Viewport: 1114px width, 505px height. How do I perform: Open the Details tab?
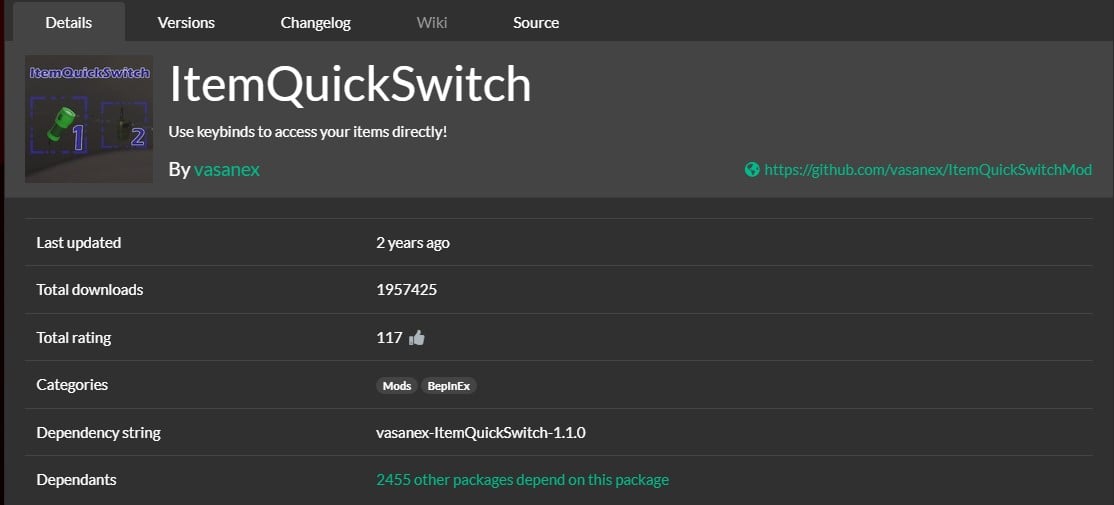click(68, 22)
